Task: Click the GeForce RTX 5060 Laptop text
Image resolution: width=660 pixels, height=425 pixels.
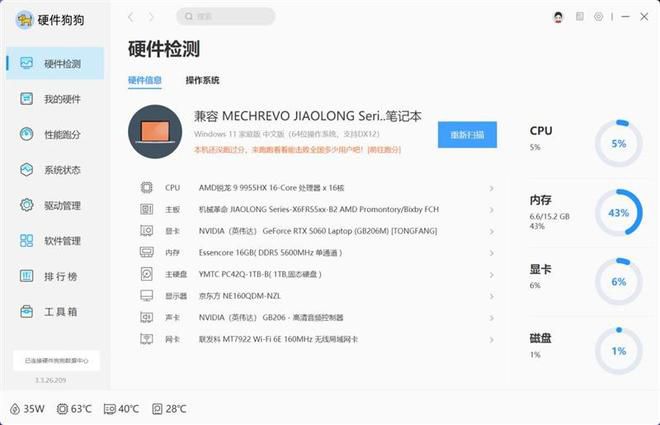Action: (x=318, y=231)
